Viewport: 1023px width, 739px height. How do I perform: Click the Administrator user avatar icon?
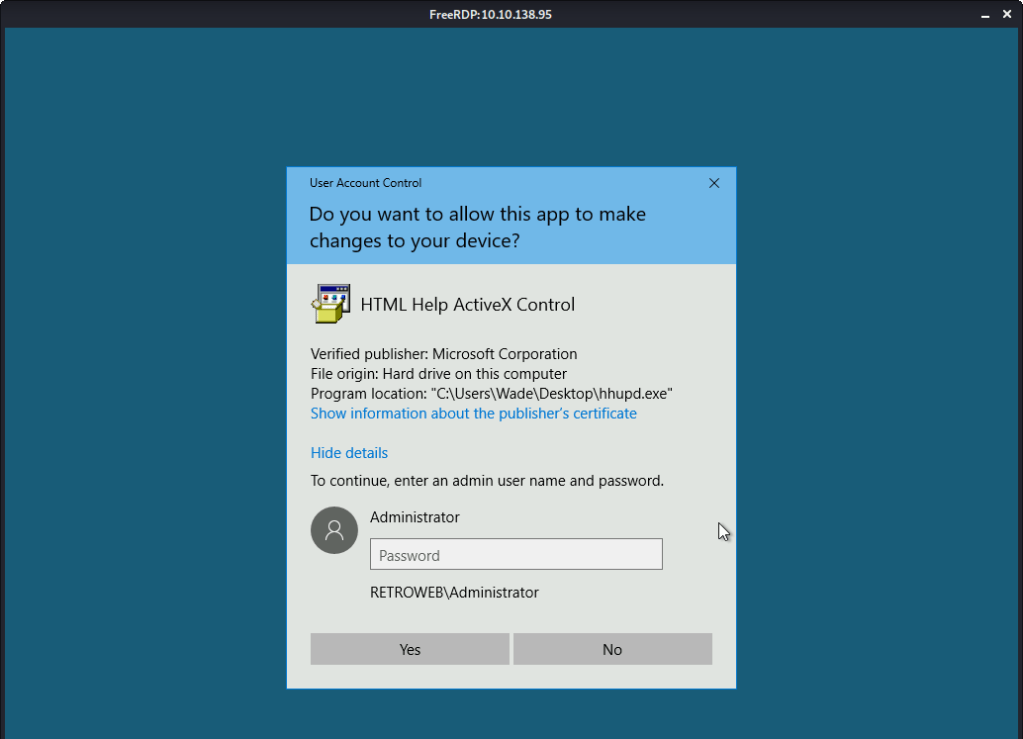pos(334,530)
